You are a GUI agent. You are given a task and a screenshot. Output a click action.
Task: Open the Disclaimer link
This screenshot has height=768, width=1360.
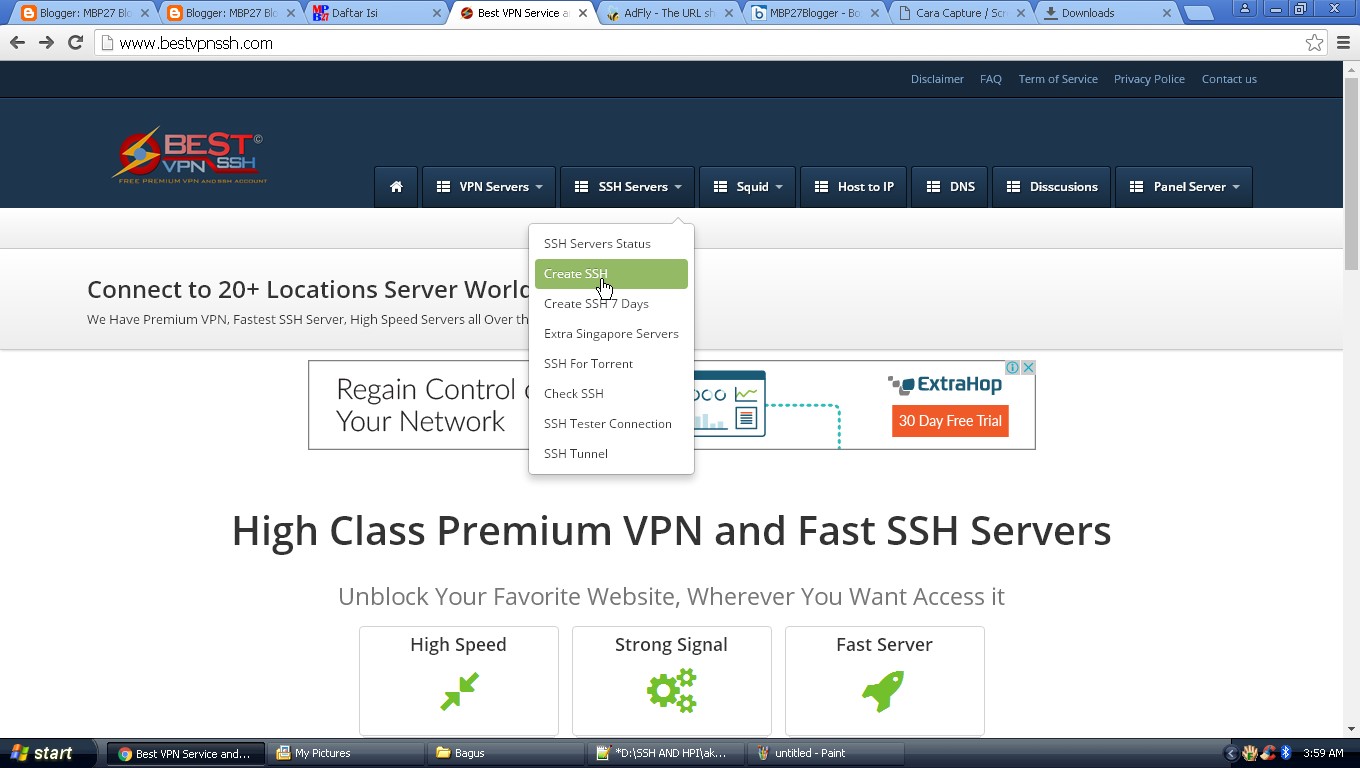click(x=937, y=79)
